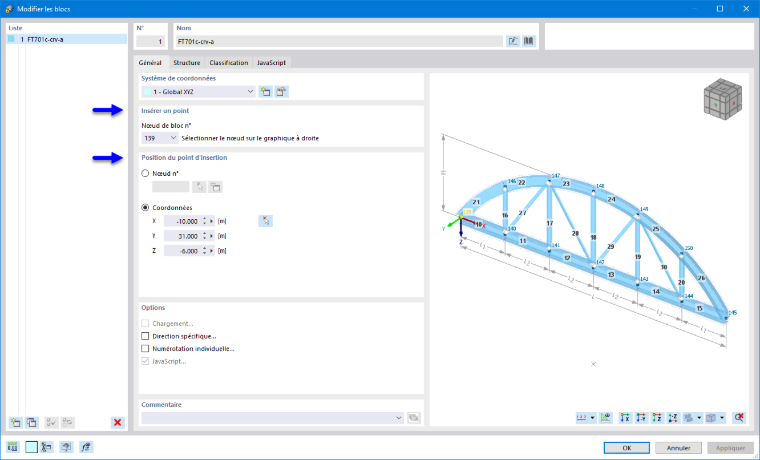
Task: Set the preview to view in Z direction
Action: 657,418
